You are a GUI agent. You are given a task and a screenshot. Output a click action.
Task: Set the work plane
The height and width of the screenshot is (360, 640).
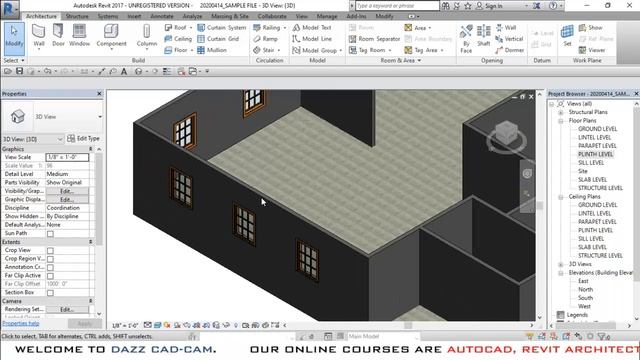coord(567,36)
